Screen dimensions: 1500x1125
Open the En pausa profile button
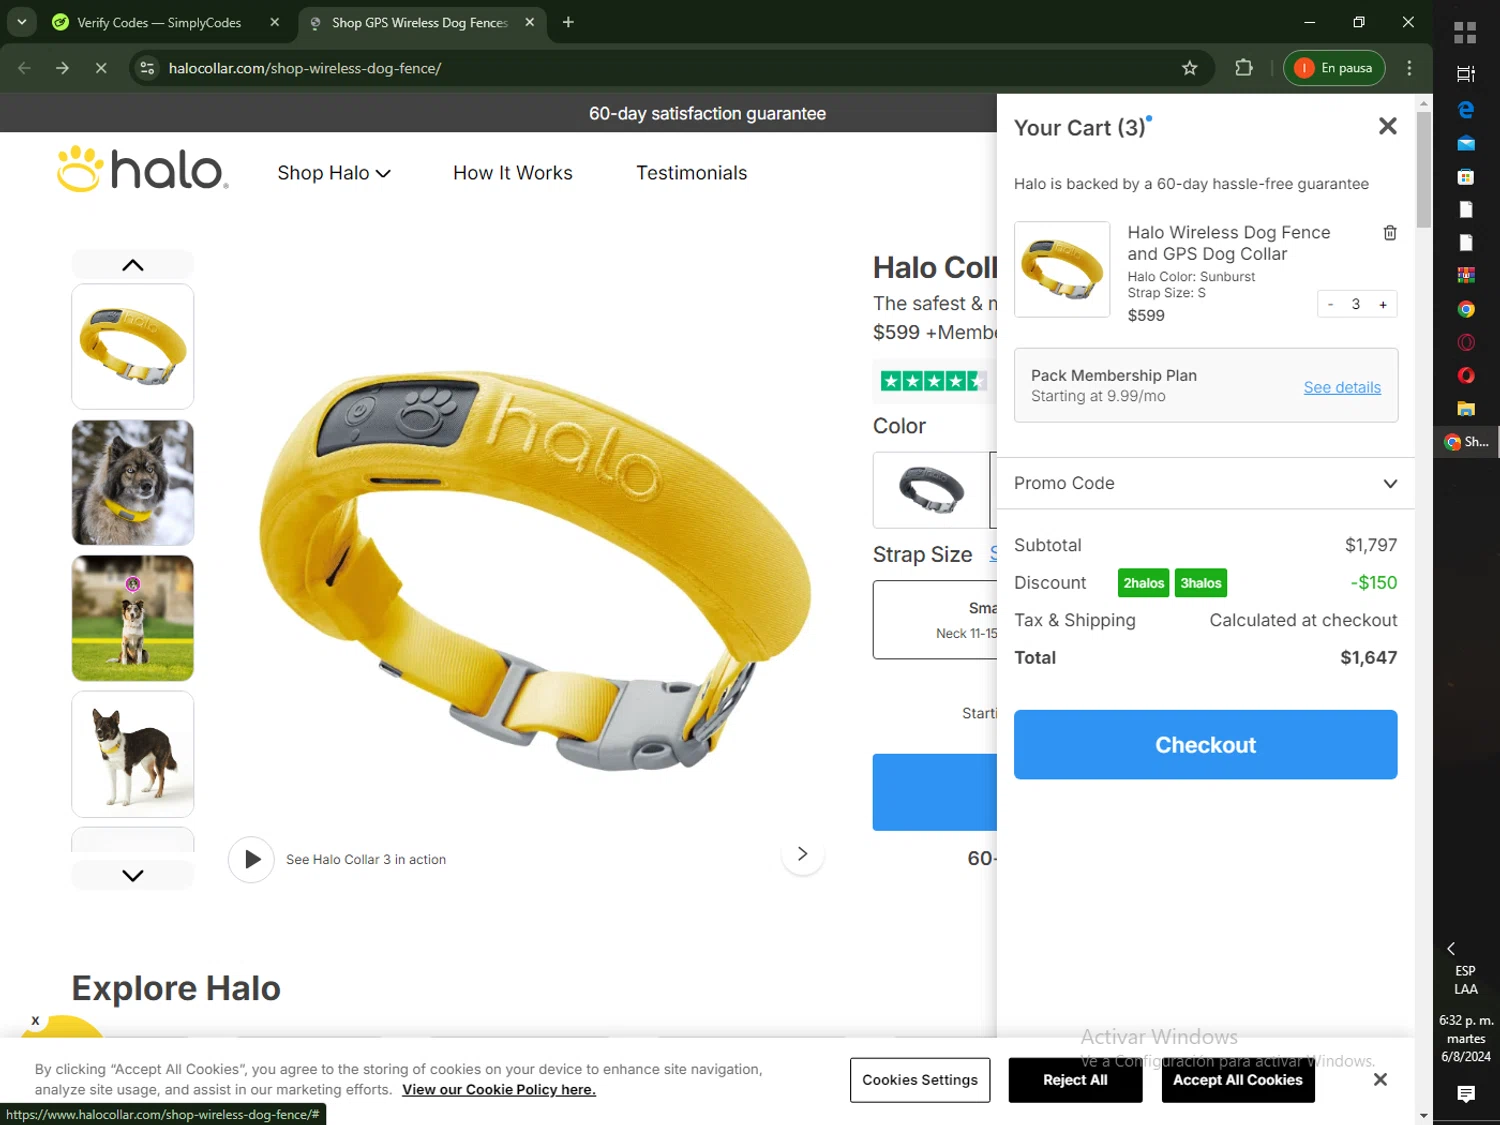coord(1334,68)
